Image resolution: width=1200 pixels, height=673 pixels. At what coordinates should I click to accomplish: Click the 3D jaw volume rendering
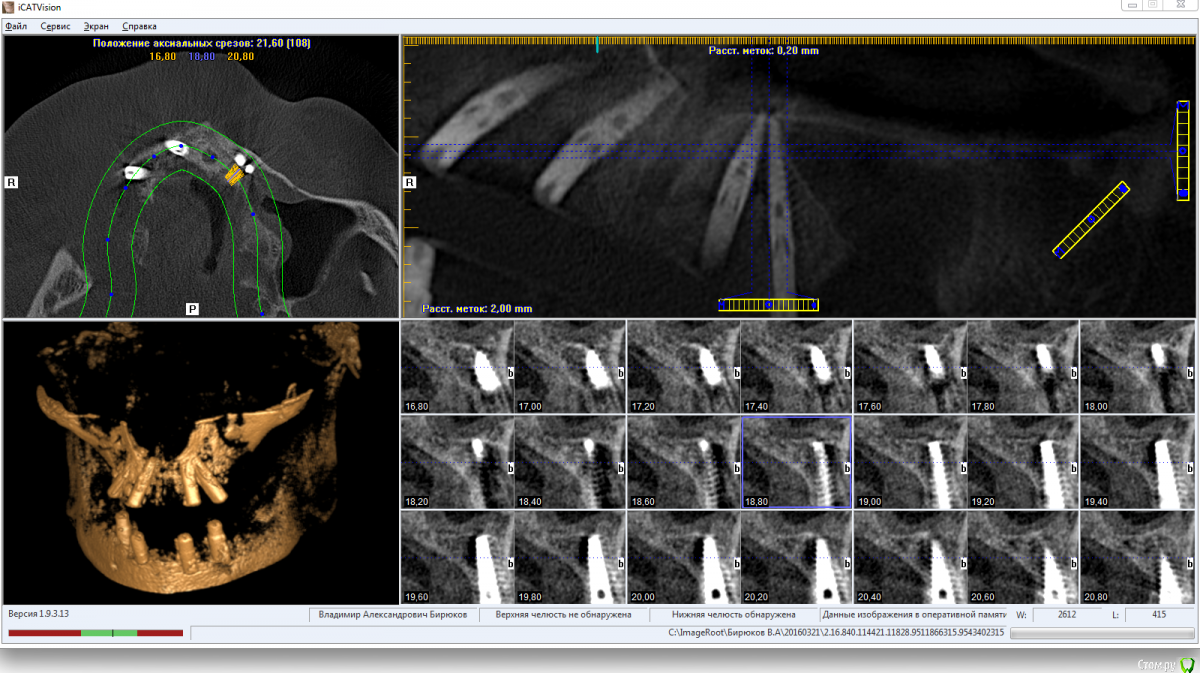click(x=200, y=460)
